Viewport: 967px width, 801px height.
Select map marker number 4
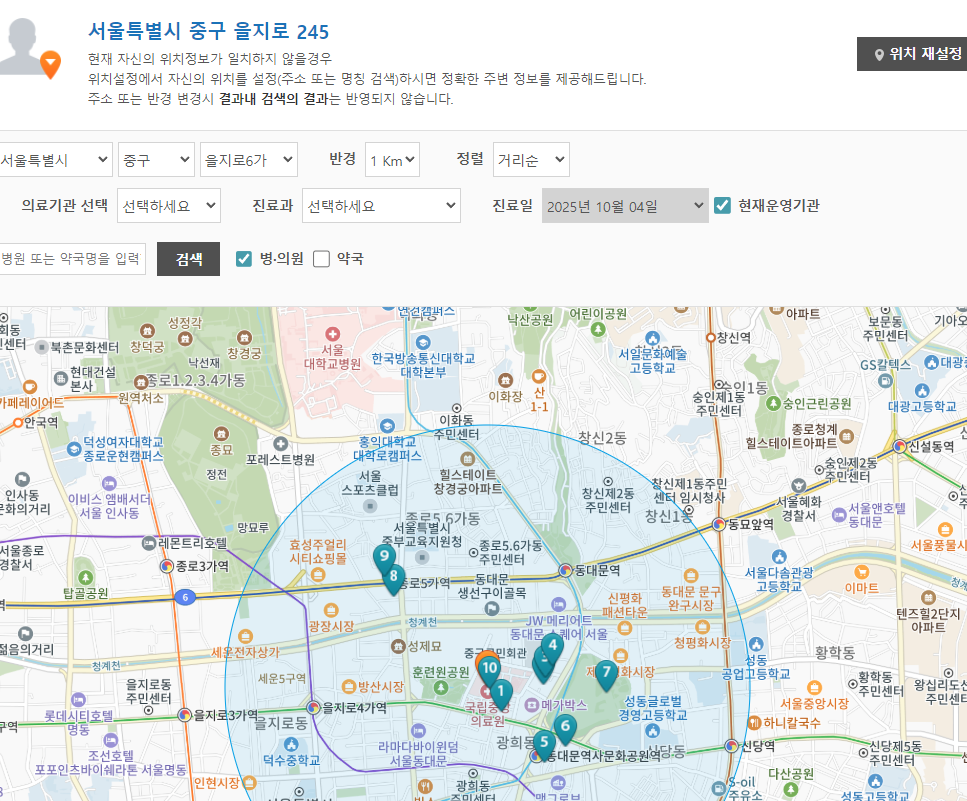(x=553, y=647)
